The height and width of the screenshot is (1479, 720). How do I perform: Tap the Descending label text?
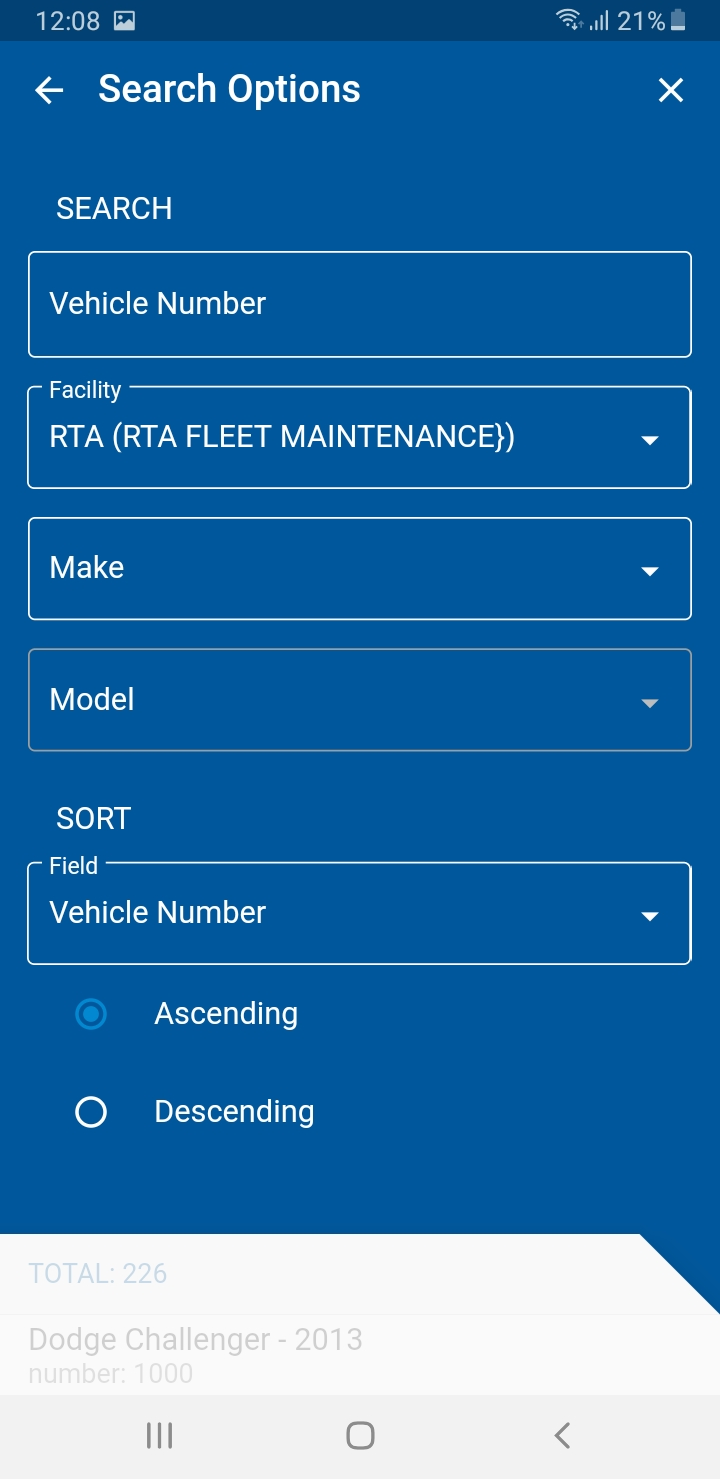click(234, 1112)
